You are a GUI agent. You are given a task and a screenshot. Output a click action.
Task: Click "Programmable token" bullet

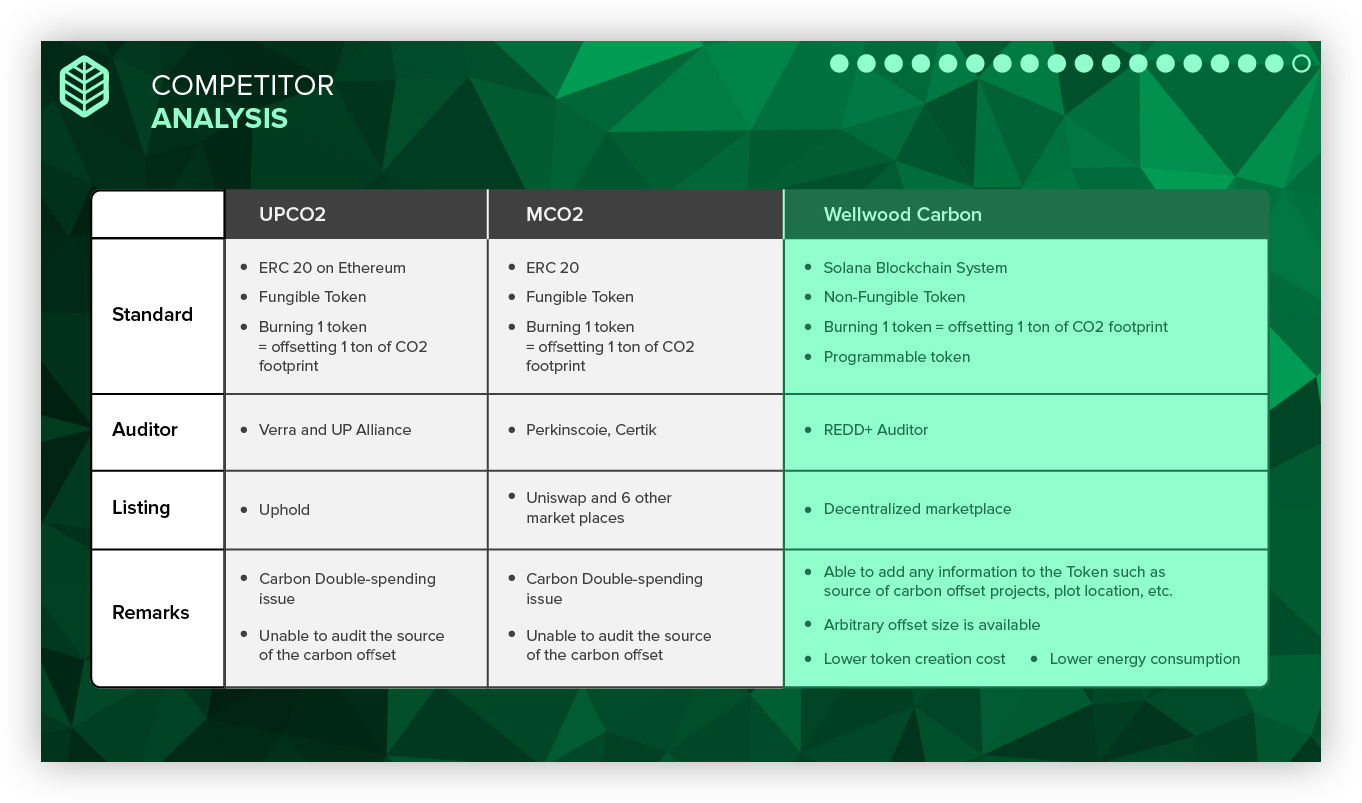897,357
